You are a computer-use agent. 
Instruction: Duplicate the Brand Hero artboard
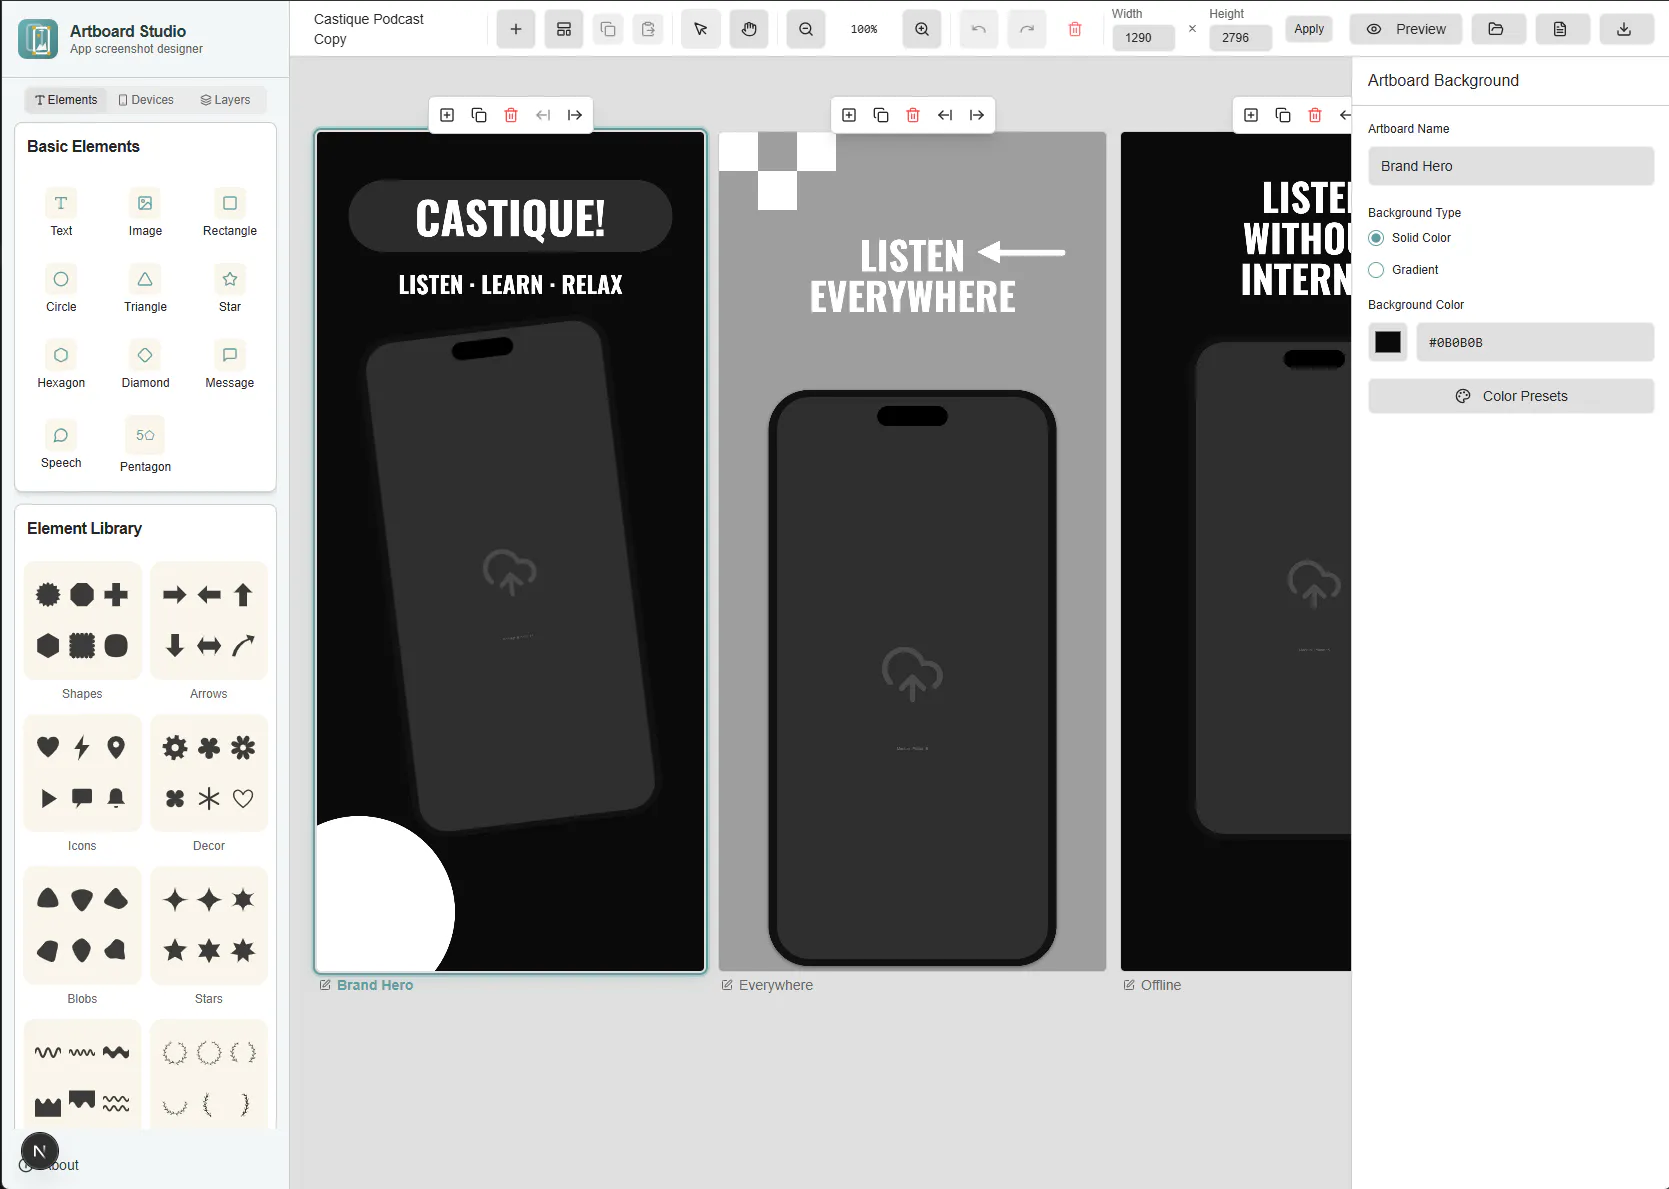tap(479, 115)
